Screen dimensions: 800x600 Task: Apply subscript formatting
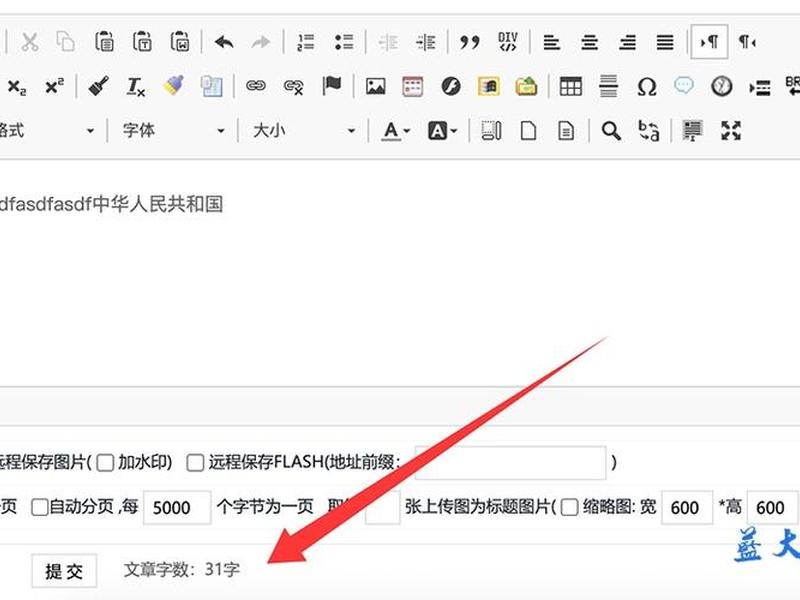click(x=17, y=87)
